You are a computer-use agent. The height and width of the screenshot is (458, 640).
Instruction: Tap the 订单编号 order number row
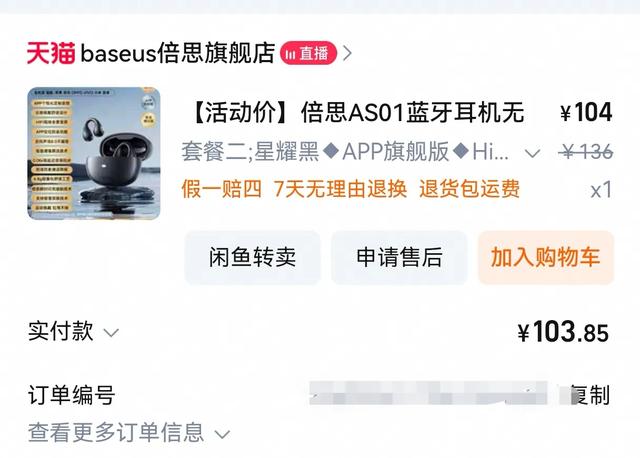[x=319, y=395]
